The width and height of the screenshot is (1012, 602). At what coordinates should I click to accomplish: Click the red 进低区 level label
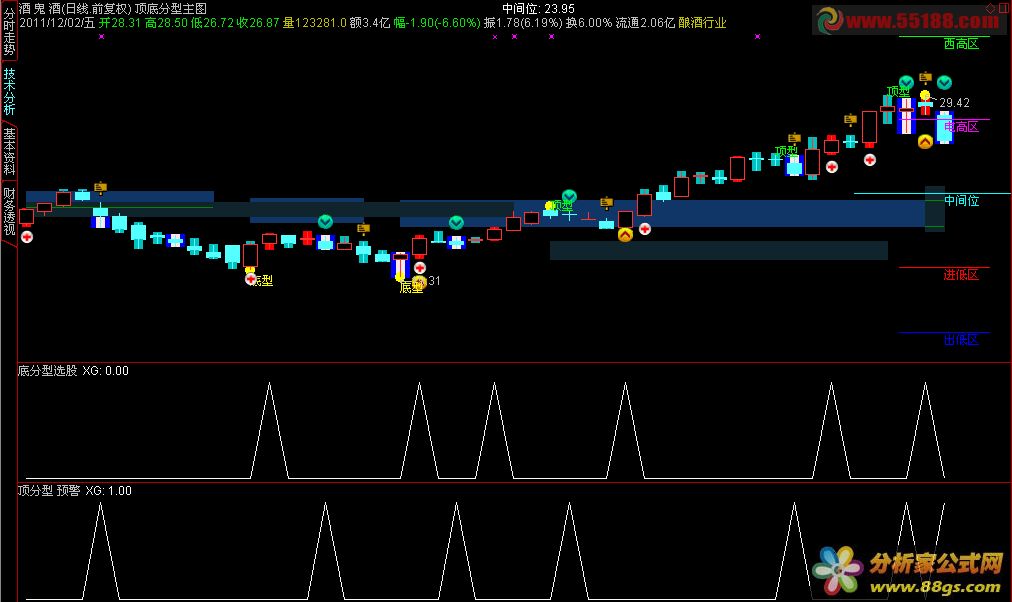tap(961, 275)
